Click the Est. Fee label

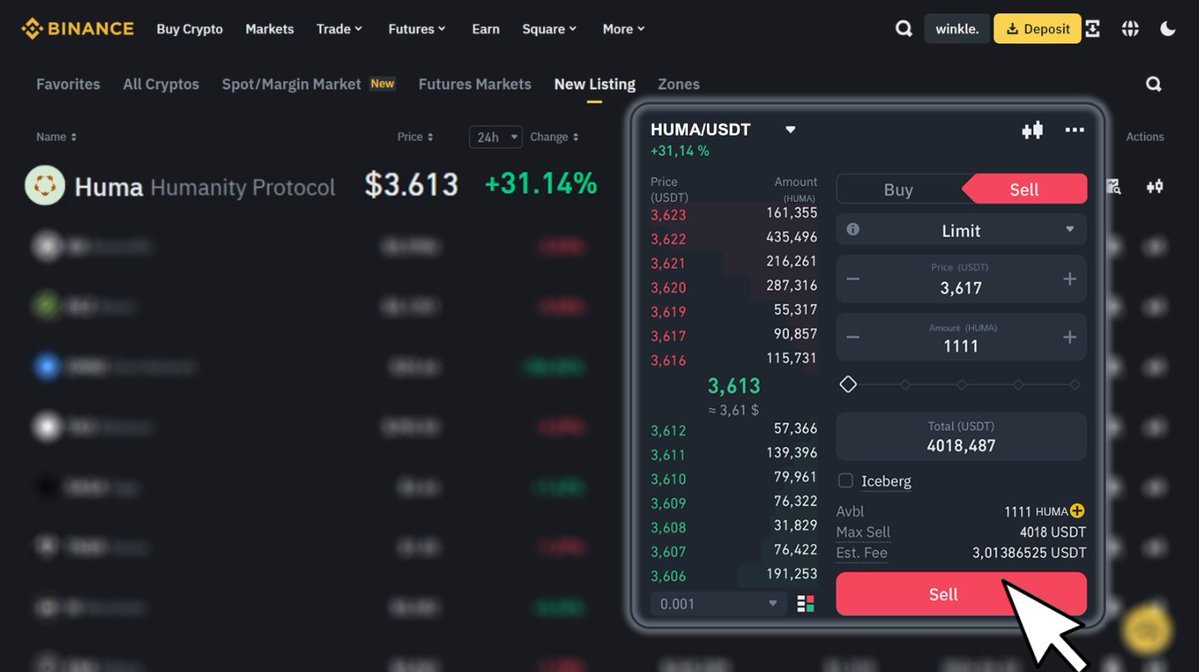click(862, 553)
